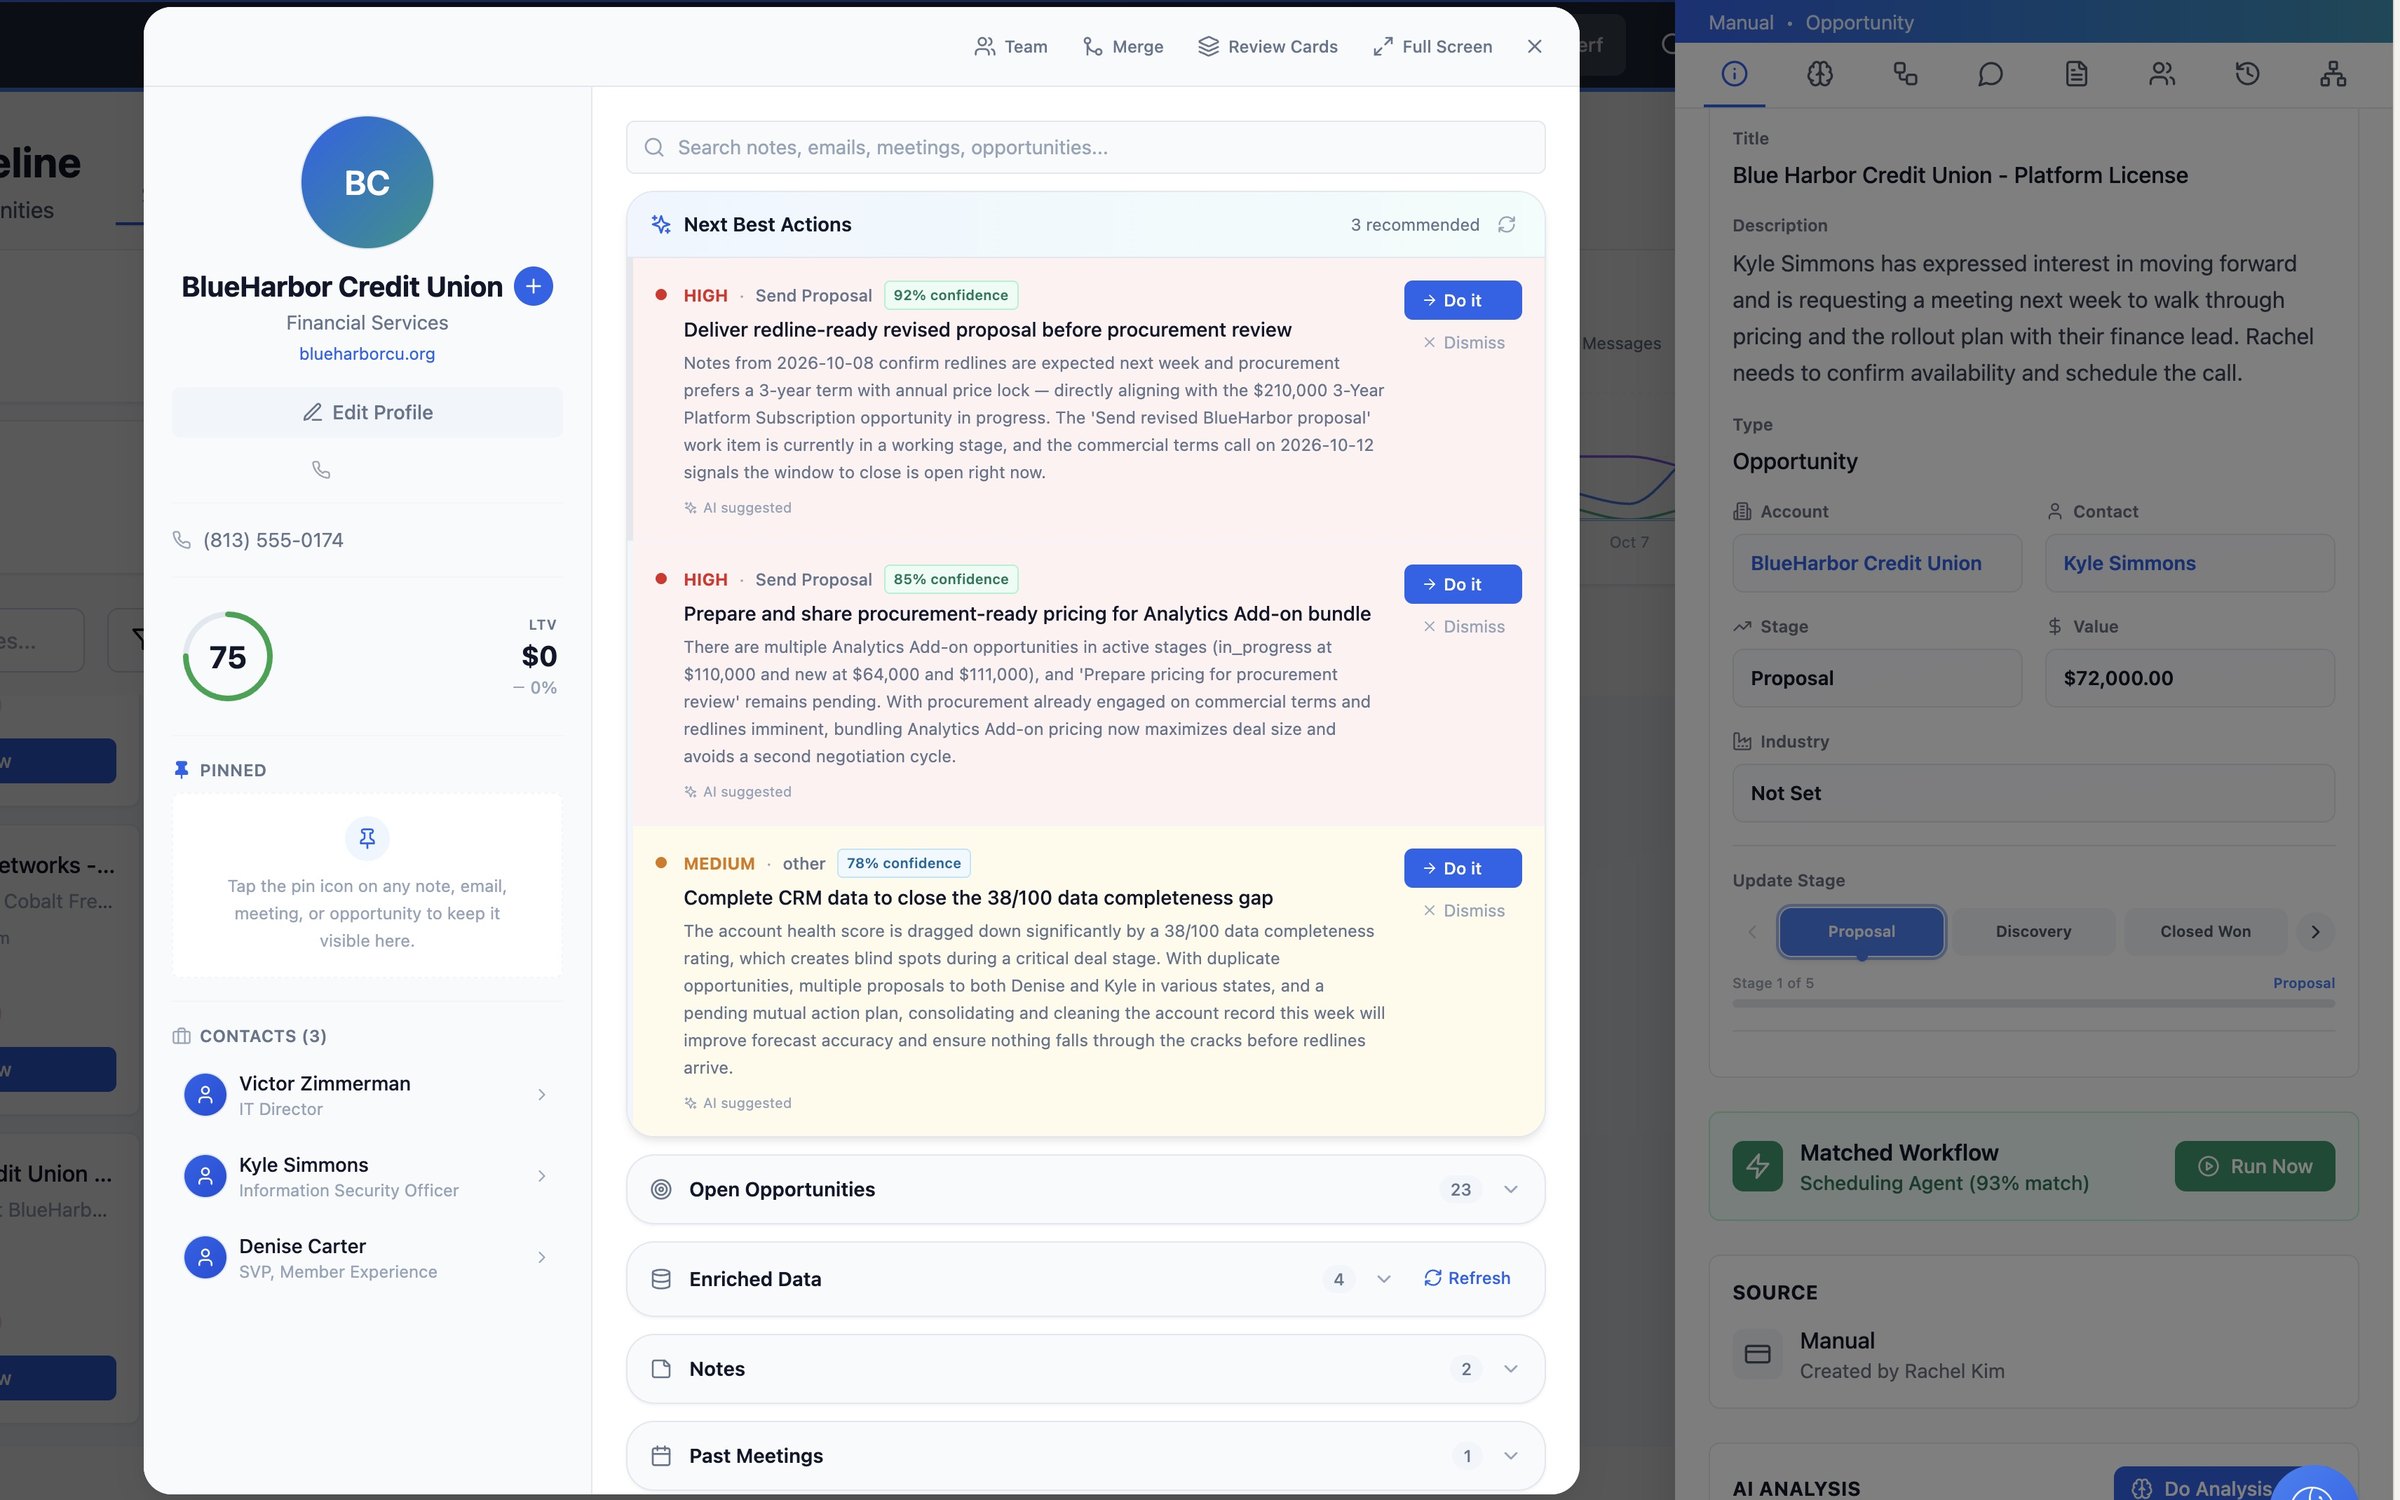Focus the search notes, emails, meetings field
This screenshot has width=2400, height=1500.
(1085, 147)
